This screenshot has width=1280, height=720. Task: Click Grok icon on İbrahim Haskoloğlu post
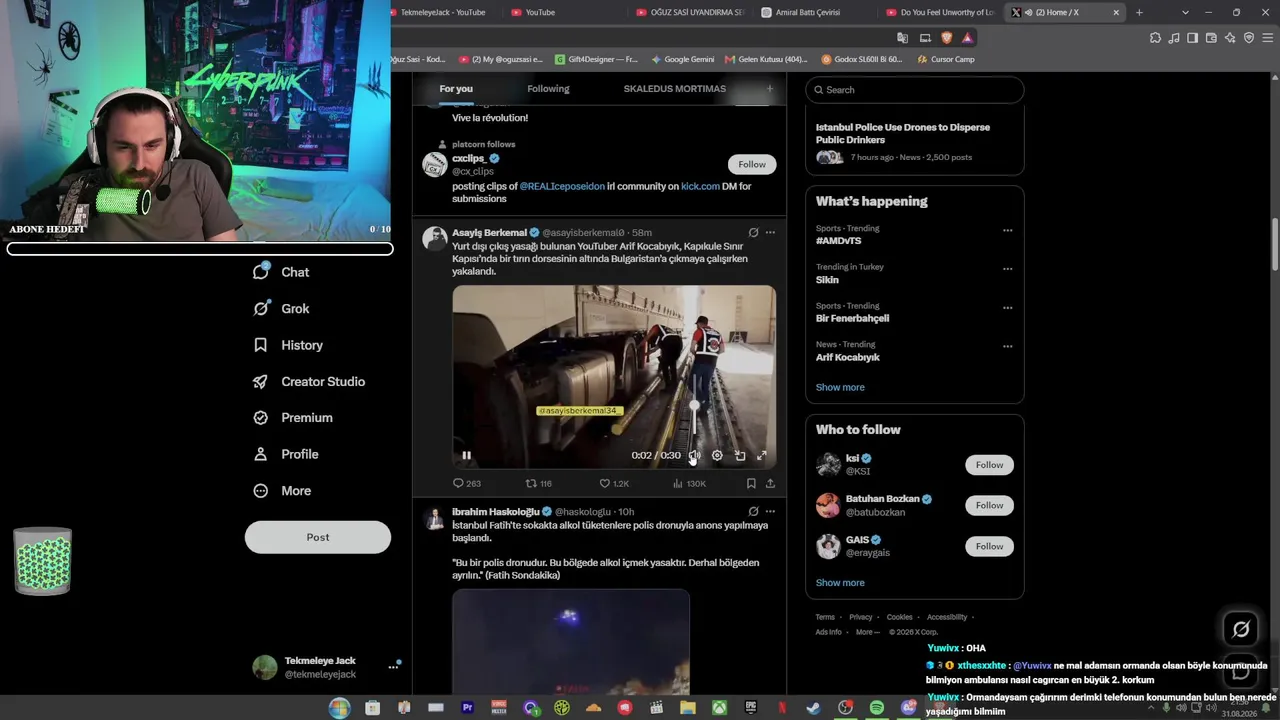pos(753,511)
